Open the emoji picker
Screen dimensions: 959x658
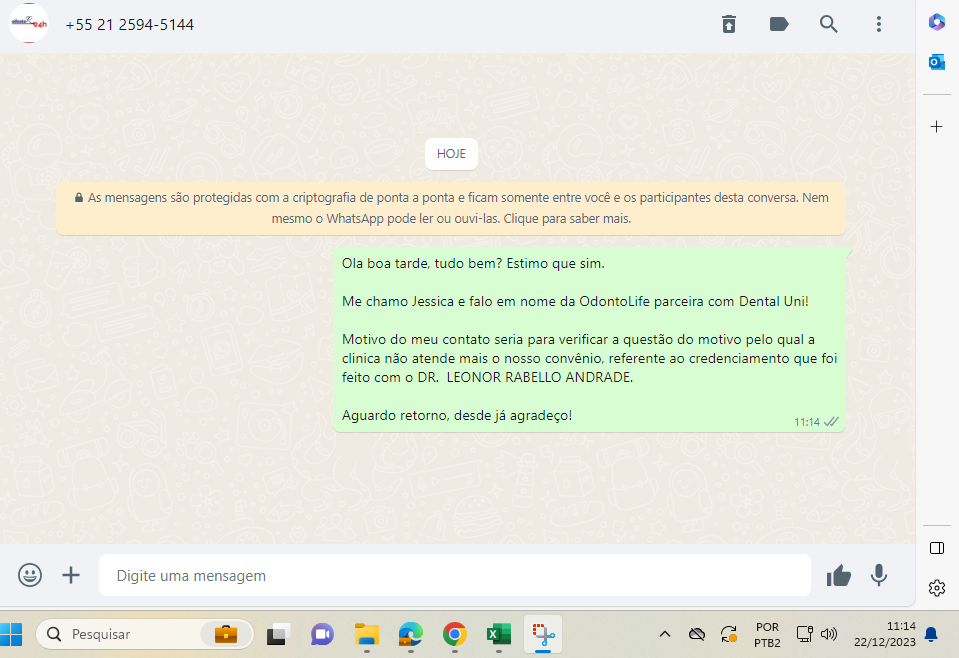click(x=30, y=575)
